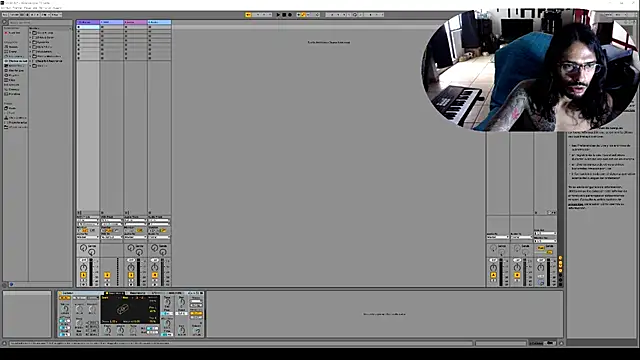Focus the browser search field

pos(40,22)
